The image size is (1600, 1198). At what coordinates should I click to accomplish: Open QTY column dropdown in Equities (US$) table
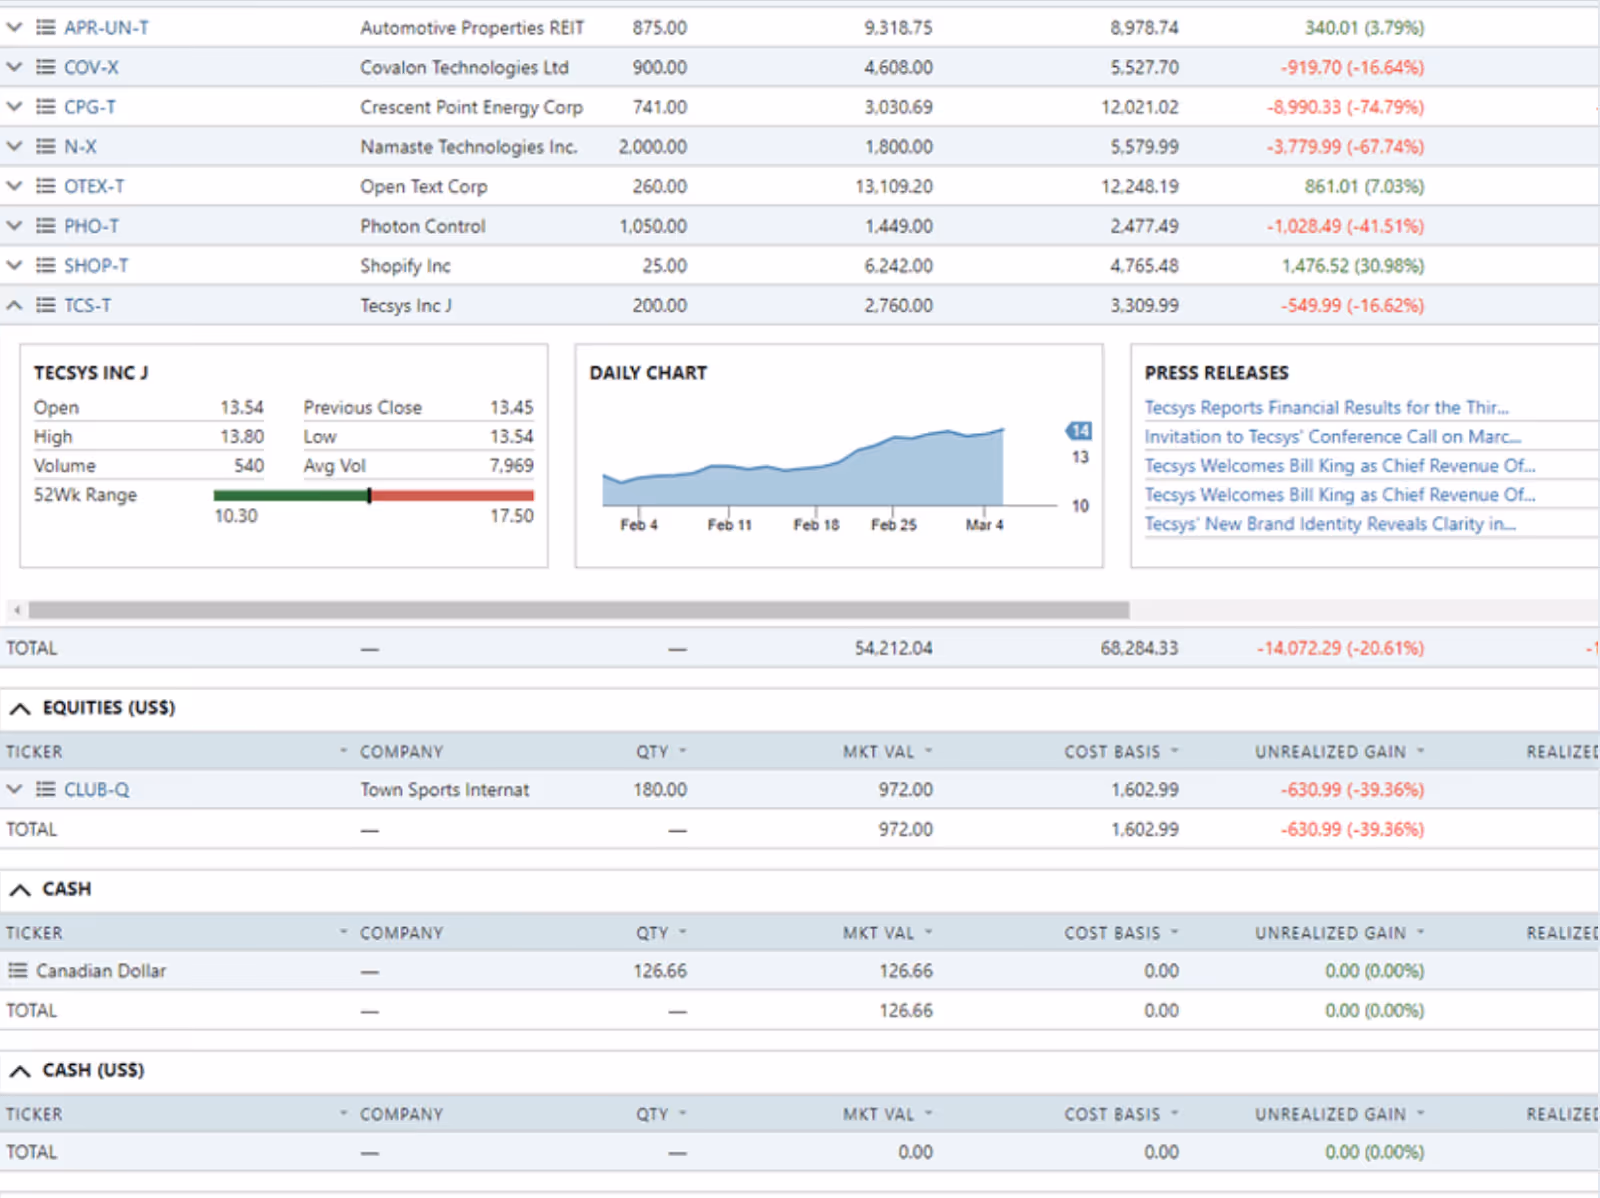tap(683, 751)
